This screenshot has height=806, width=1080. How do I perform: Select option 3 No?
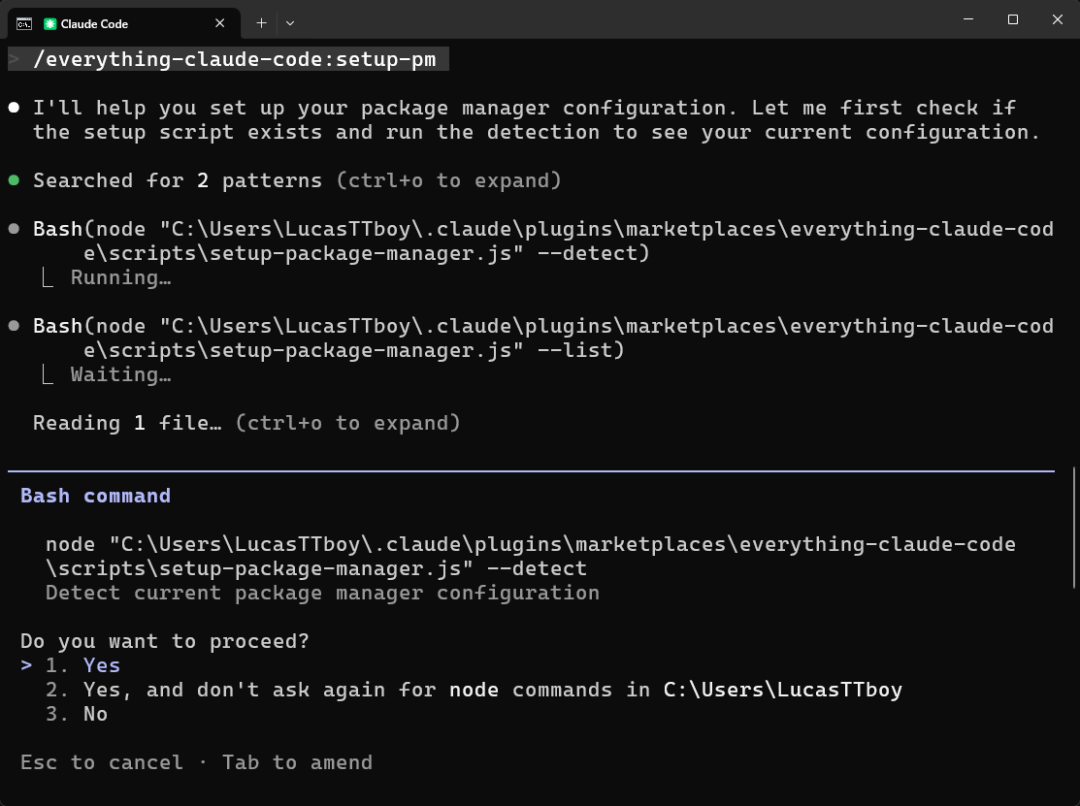pos(94,714)
